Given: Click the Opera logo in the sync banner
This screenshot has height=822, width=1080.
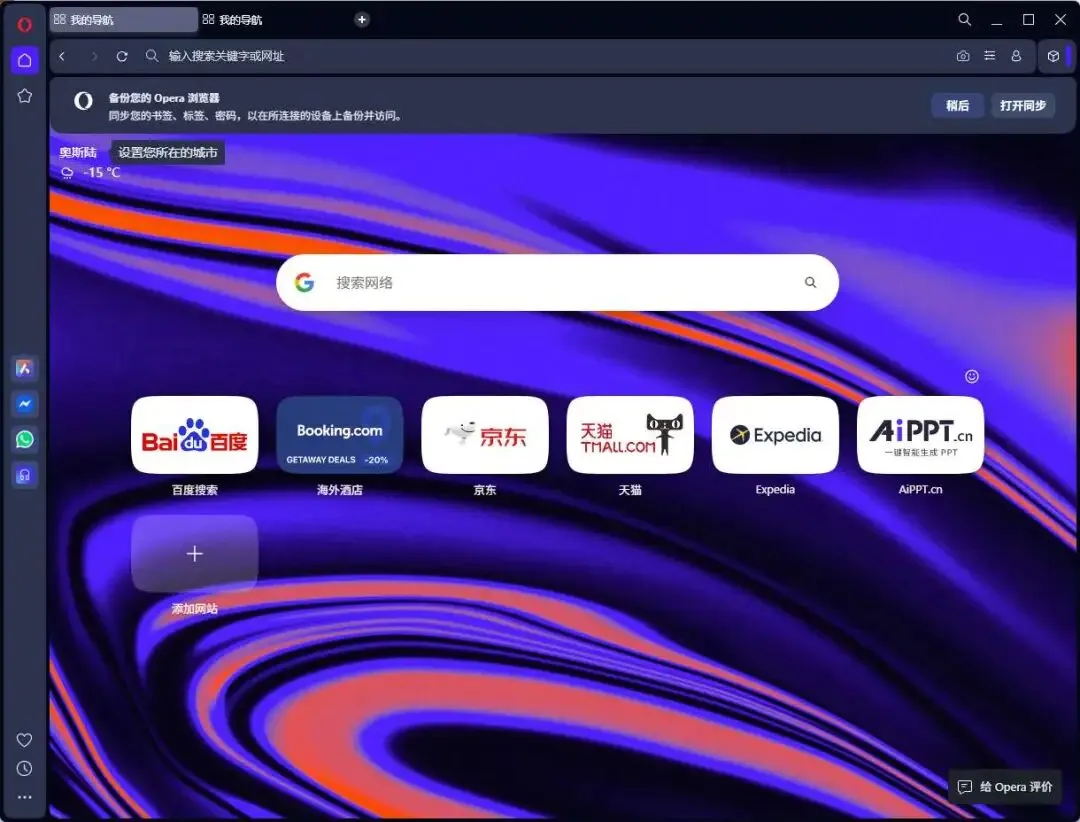Looking at the screenshot, I should click(x=83, y=101).
